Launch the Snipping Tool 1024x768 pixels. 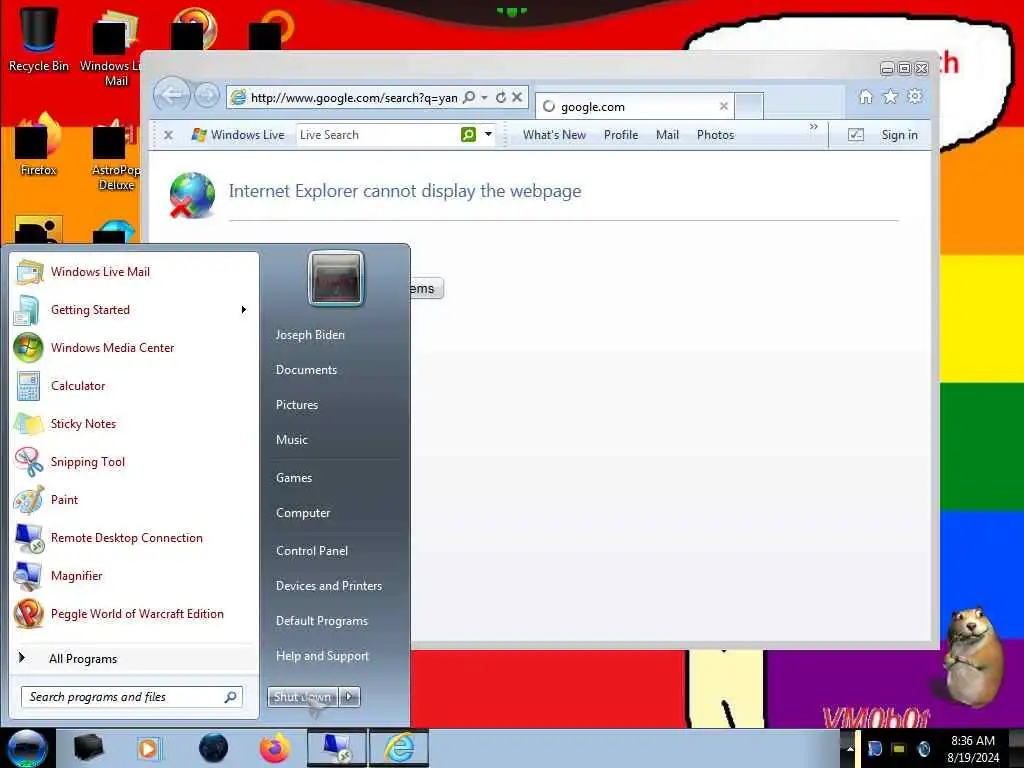click(x=135, y=461)
